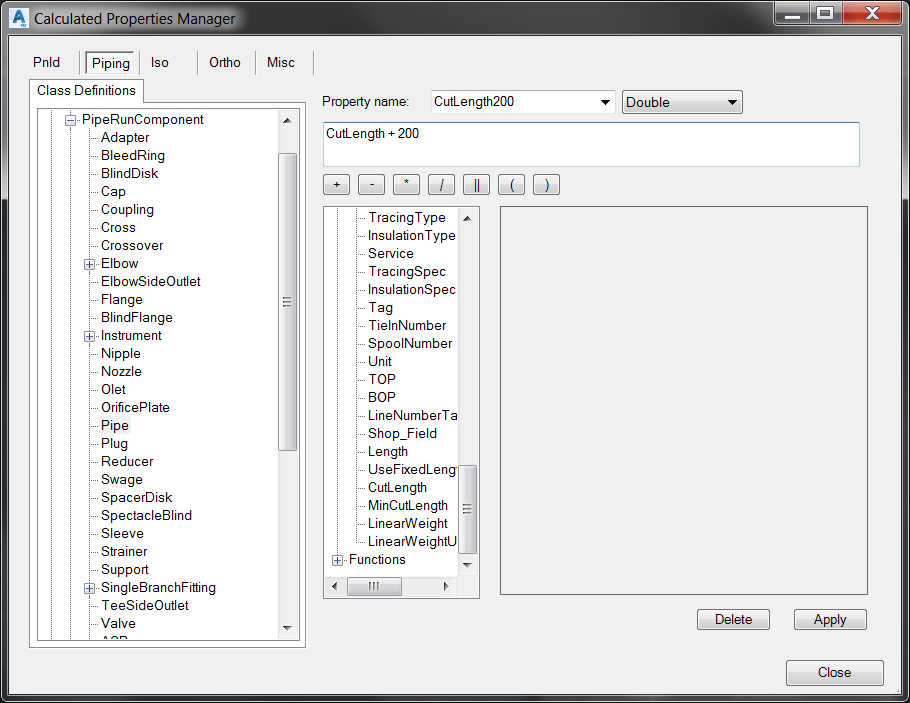Image resolution: width=910 pixels, height=703 pixels.
Task: Expand the Elbow class node
Action: click(89, 263)
